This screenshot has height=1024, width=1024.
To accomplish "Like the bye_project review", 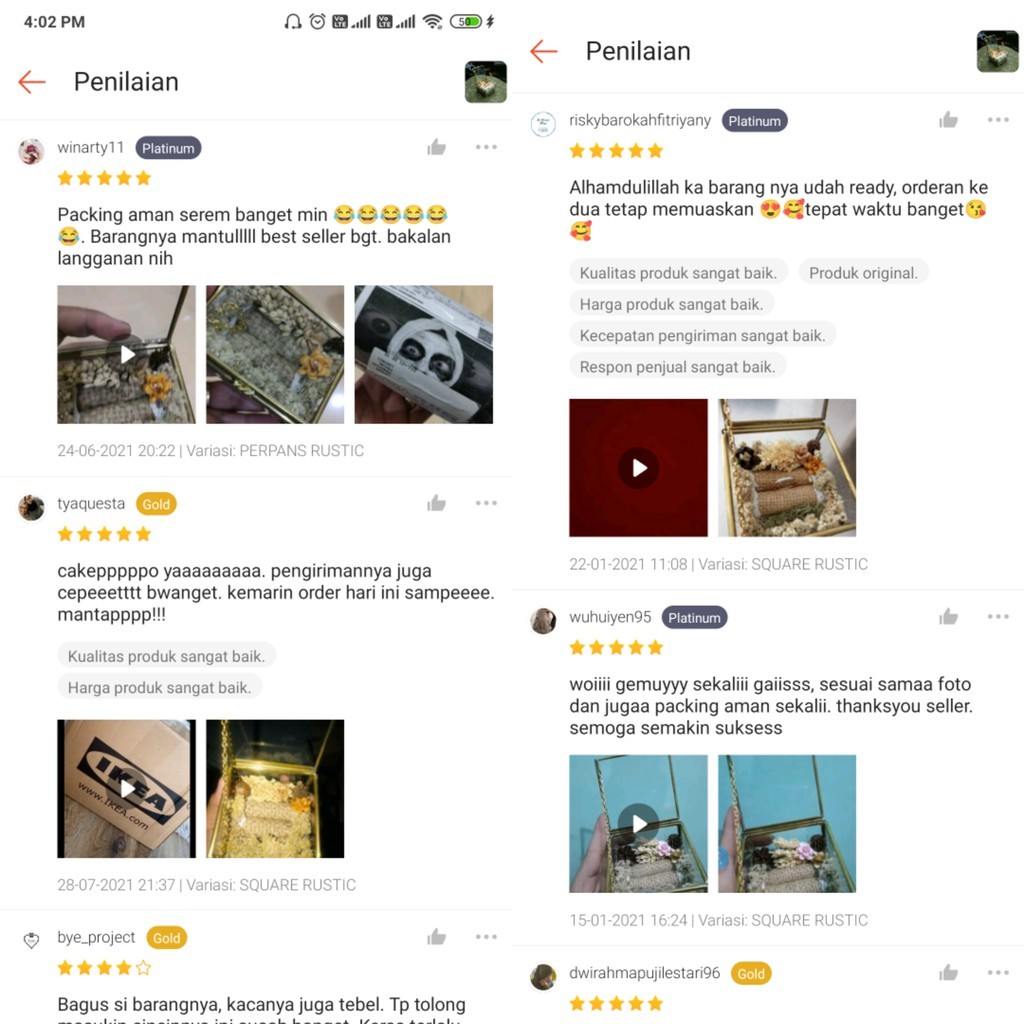I will pyautogui.click(x=436, y=937).
